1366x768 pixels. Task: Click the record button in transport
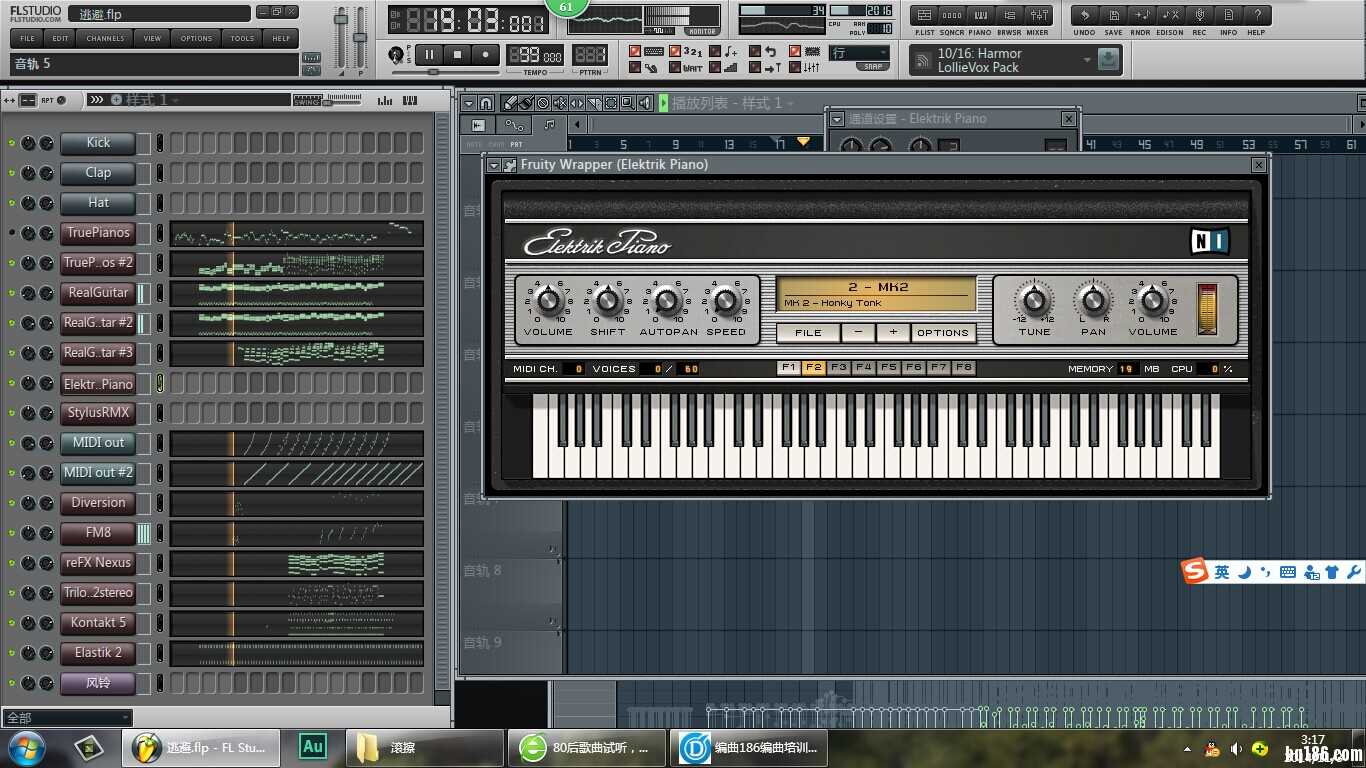pos(485,55)
